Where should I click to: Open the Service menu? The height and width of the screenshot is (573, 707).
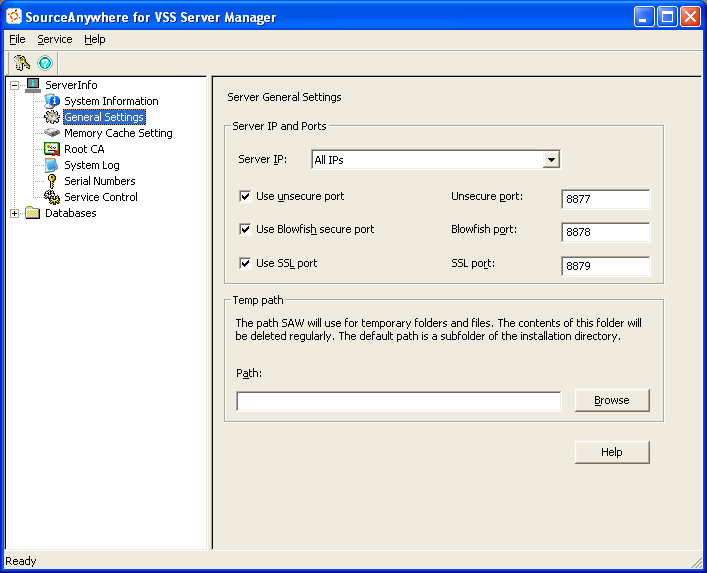click(x=55, y=39)
